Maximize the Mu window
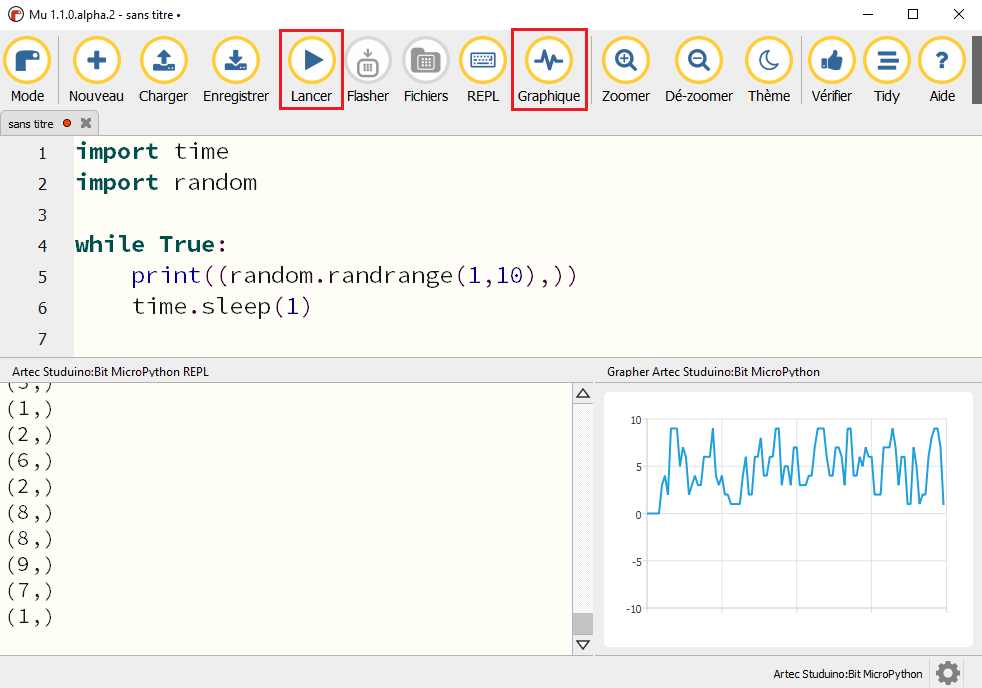This screenshot has height=688, width=982. pyautogui.click(x=913, y=14)
